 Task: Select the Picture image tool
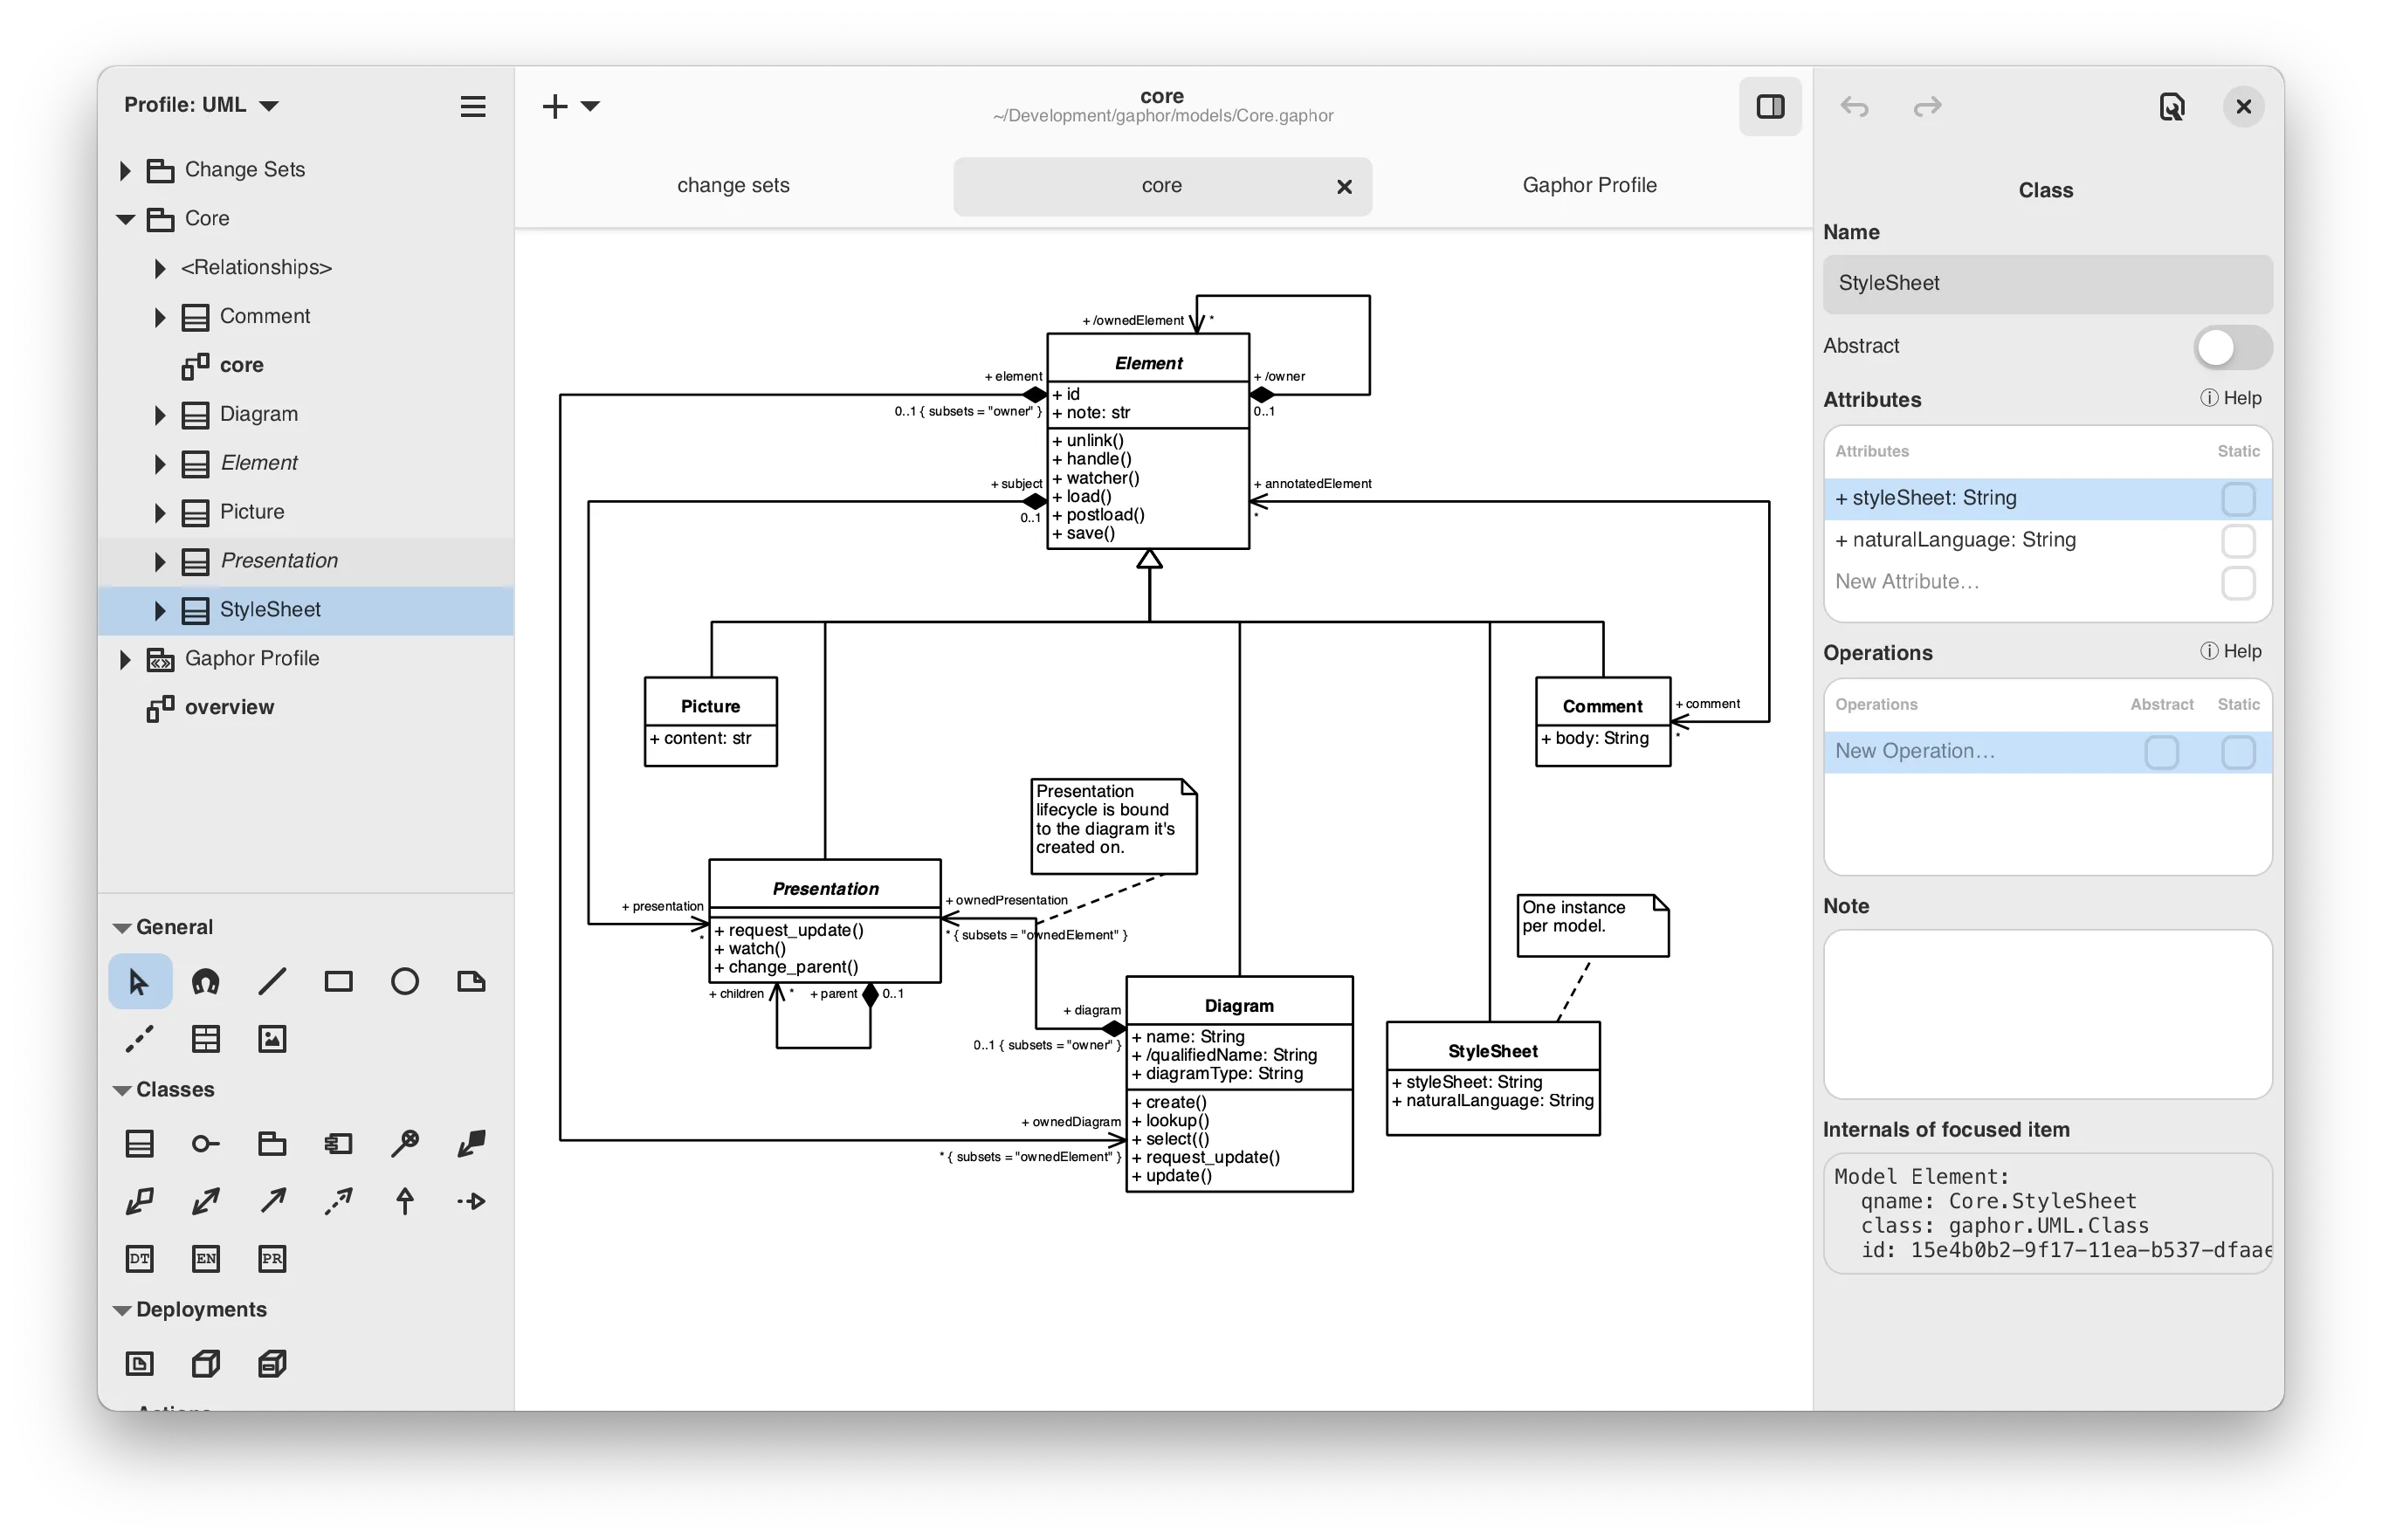[272, 1038]
